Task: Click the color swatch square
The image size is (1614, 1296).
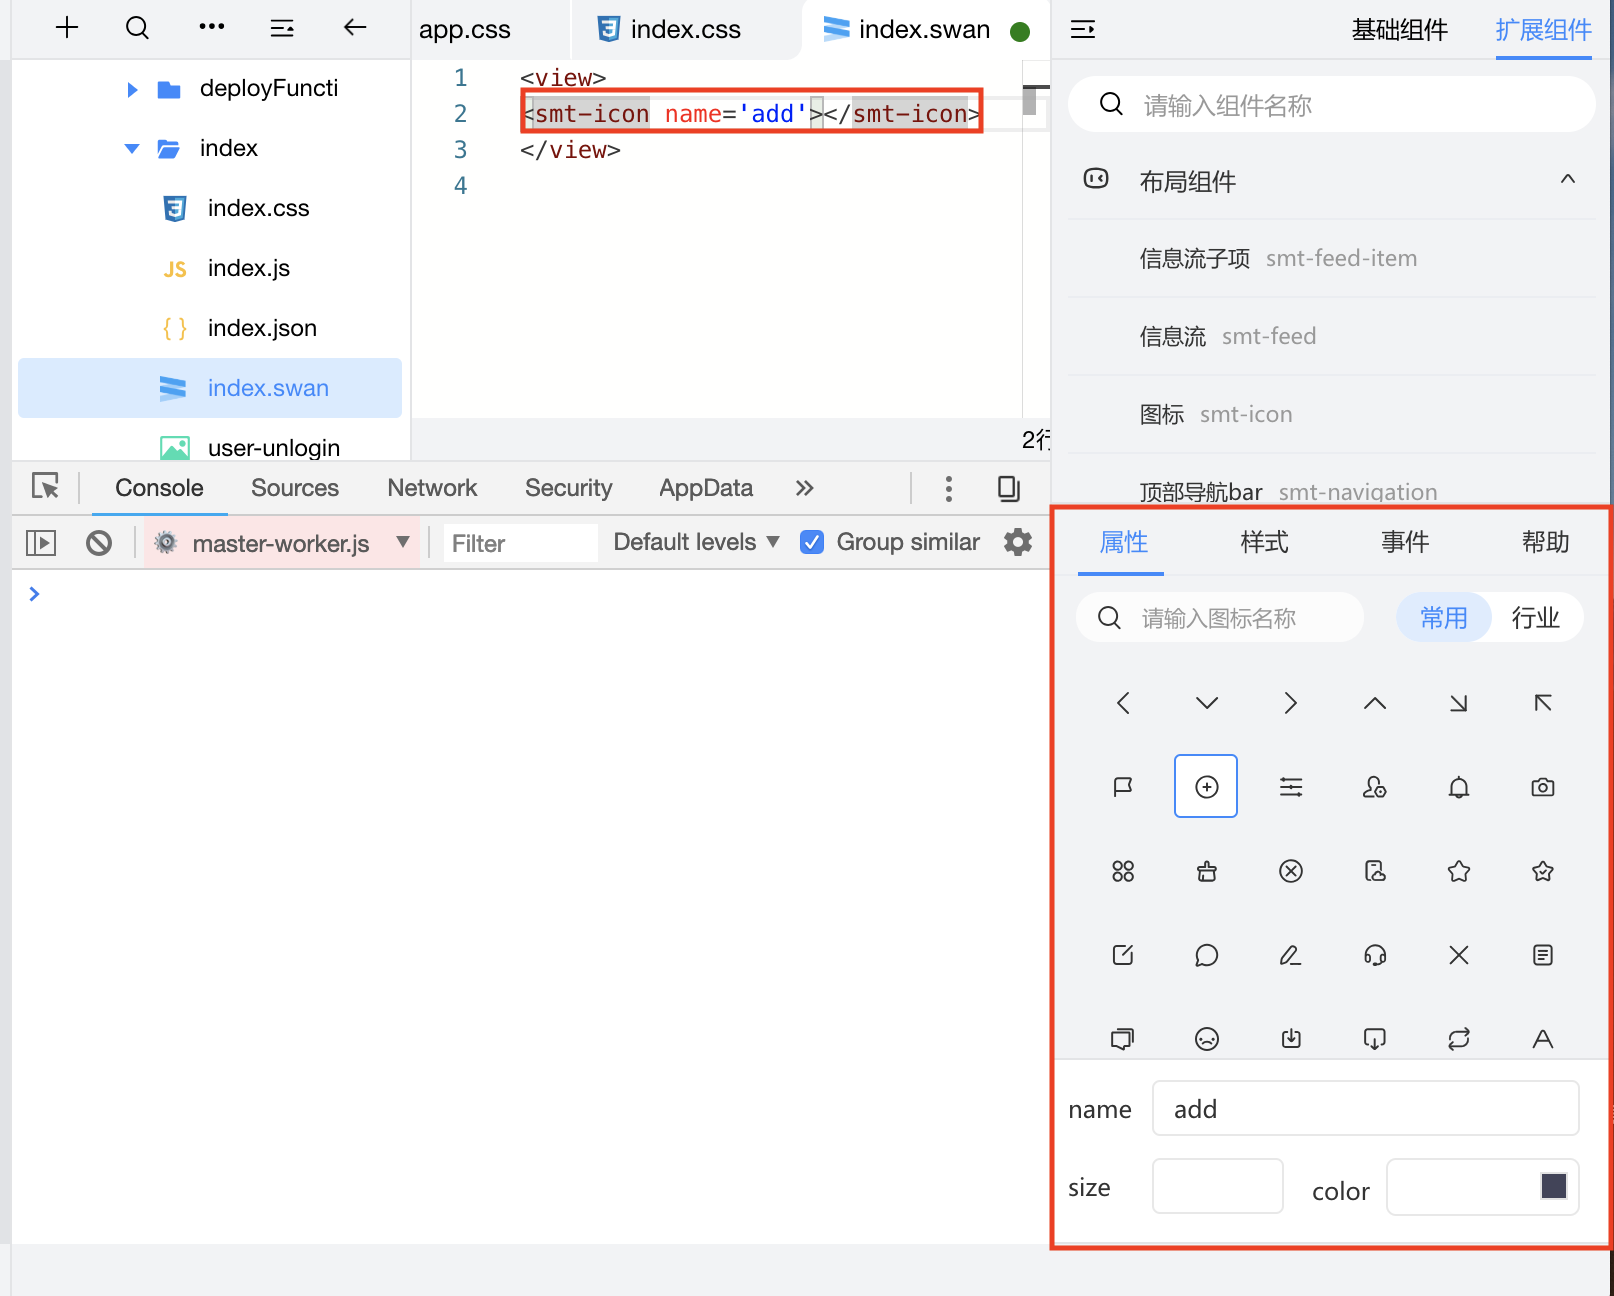Action: tap(1553, 1186)
